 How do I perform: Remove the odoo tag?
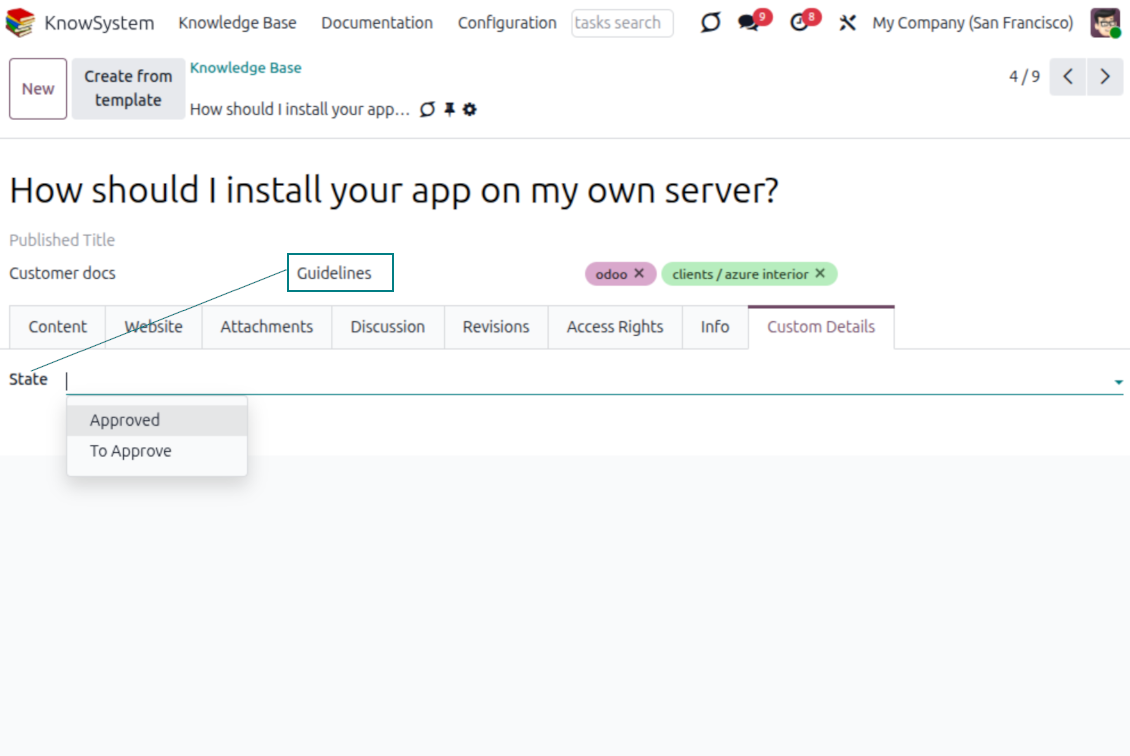(x=639, y=273)
